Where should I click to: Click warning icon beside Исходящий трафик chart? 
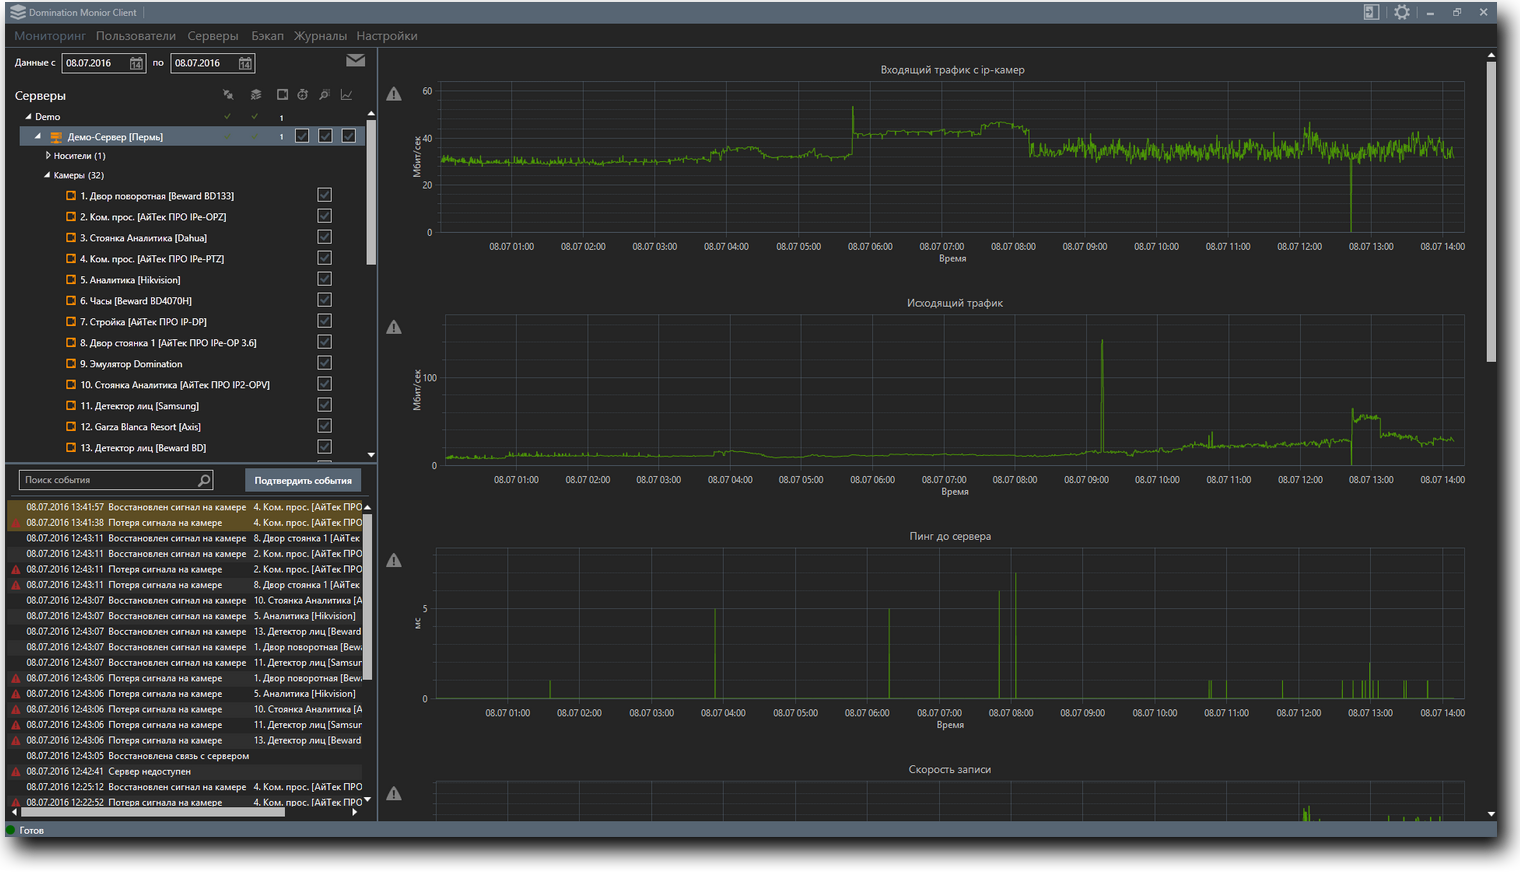tap(394, 327)
